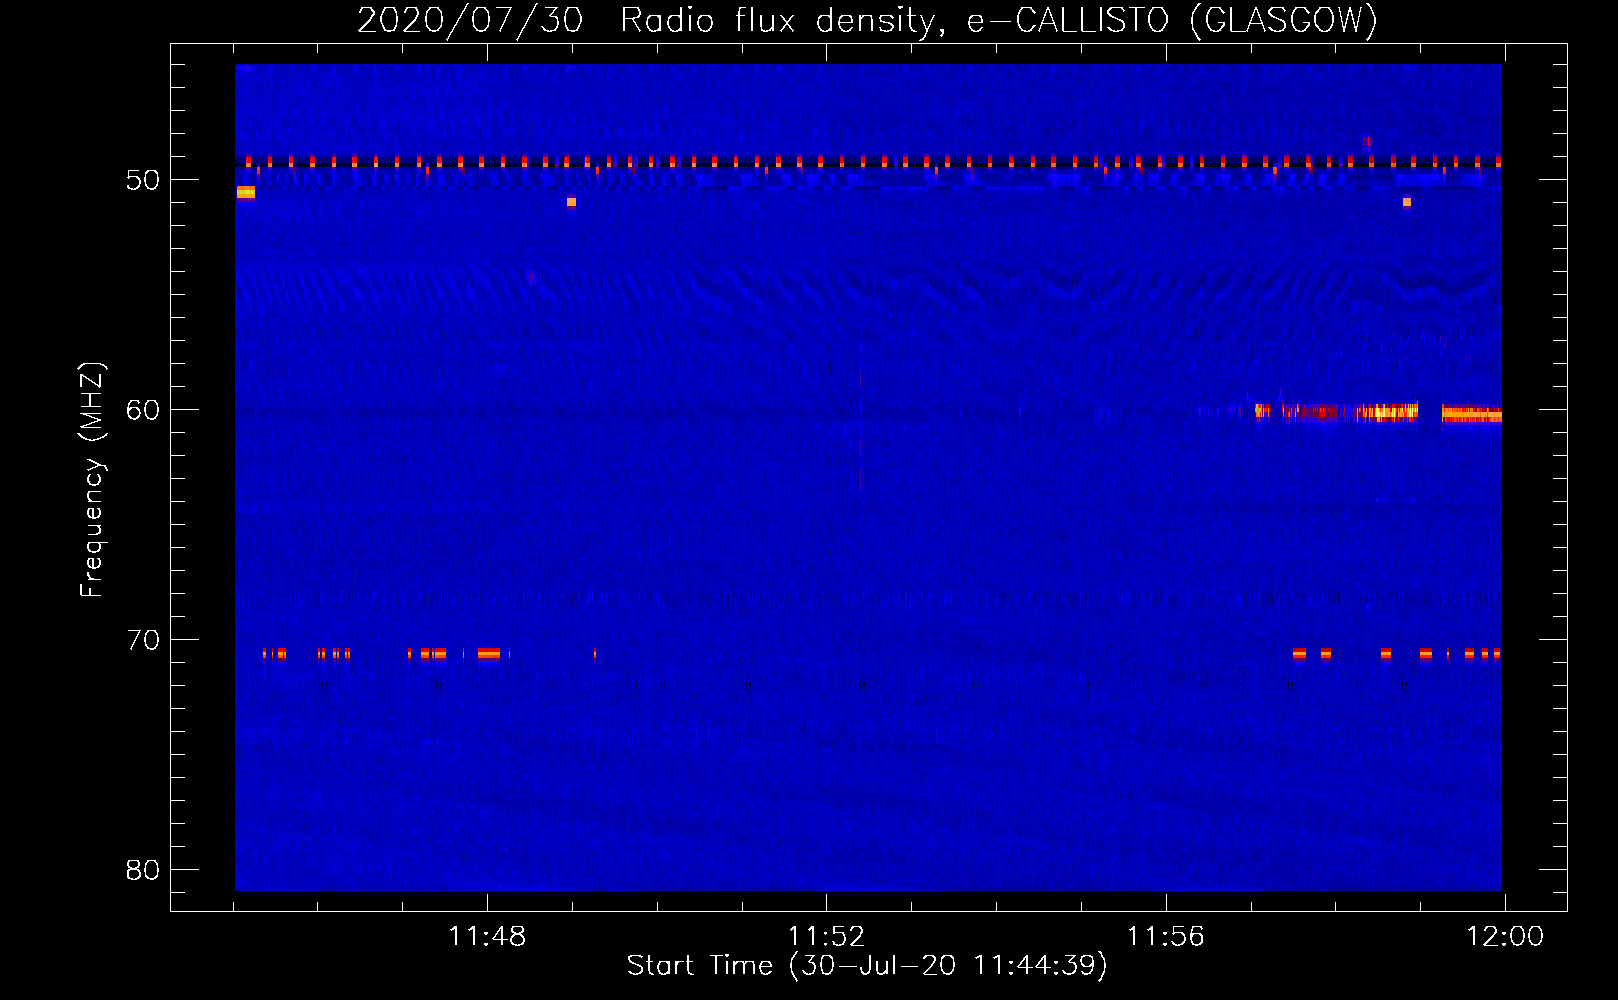The width and height of the screenshot is (1618, 1000).
Task: Select the "Frequency (MHZ)" y-axis label
Action: [92, 480]
